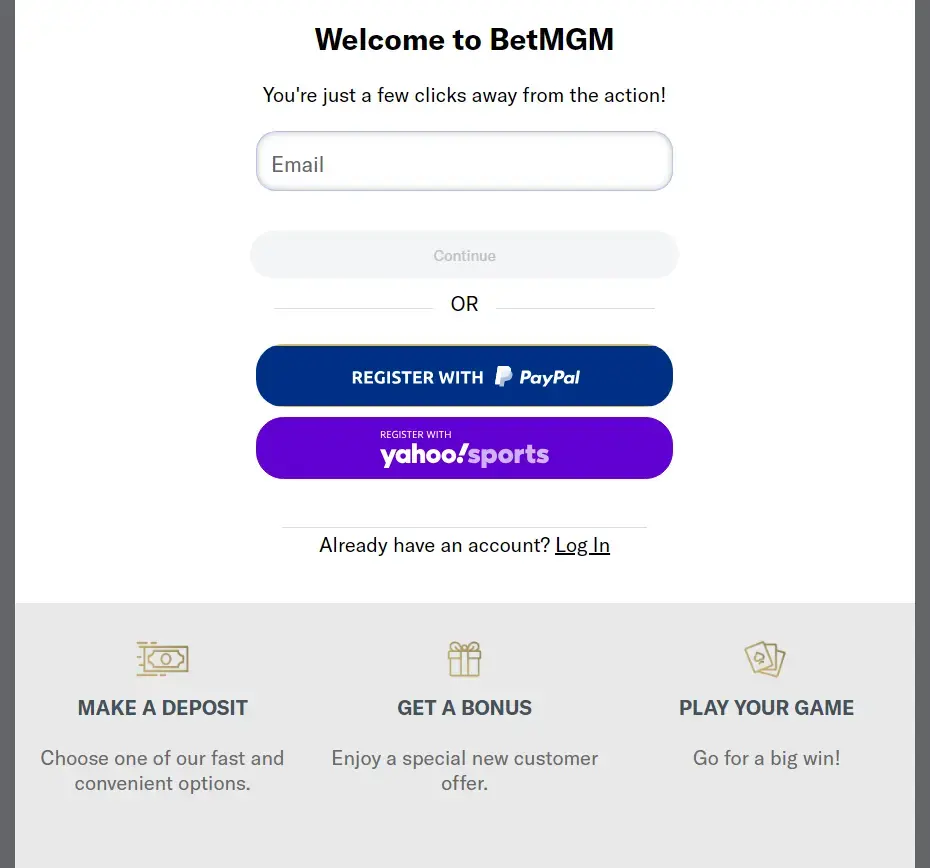Click the icon above MAKE A DEPOSIT
Viewport: 930px width, 868px height.
tap(162, 659)
